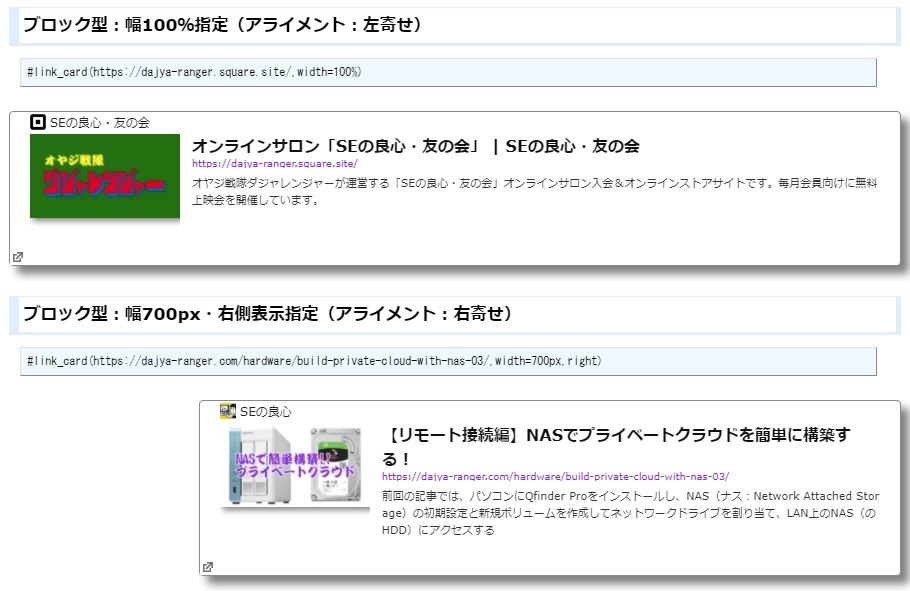Click the external-link icon on first card
Viewport: 910px width, 591px height.
point(18,257)
